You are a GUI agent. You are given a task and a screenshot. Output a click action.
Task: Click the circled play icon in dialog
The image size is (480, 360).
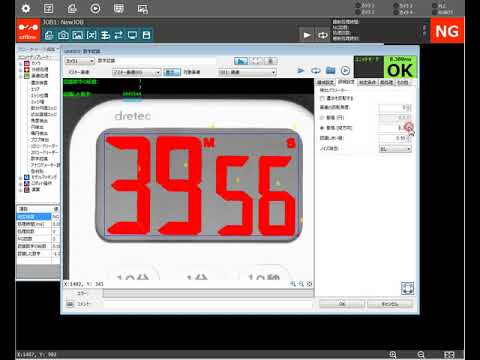click(x=345, y=71)
